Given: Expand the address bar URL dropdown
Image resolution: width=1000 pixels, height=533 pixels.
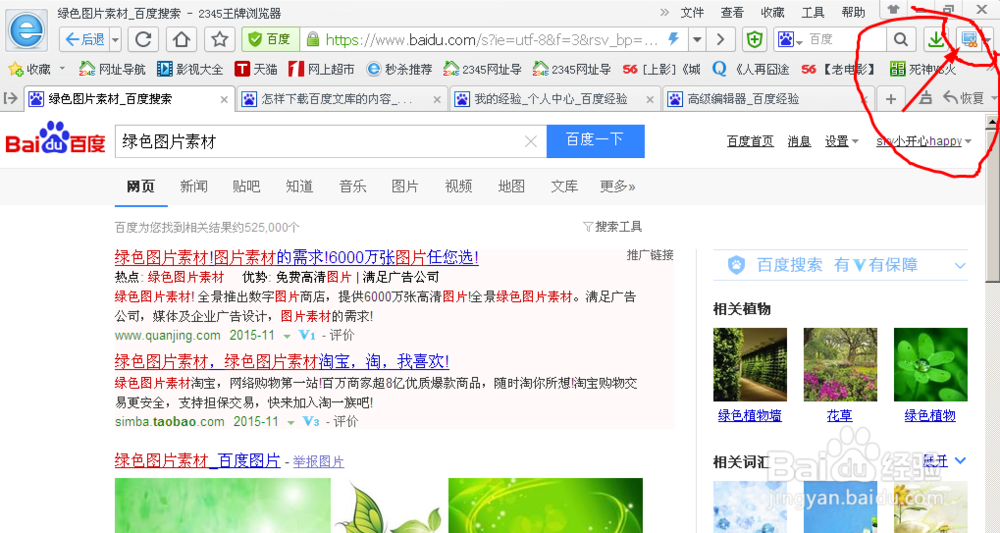Looking at the screenshot, I should tap(697, 40).
